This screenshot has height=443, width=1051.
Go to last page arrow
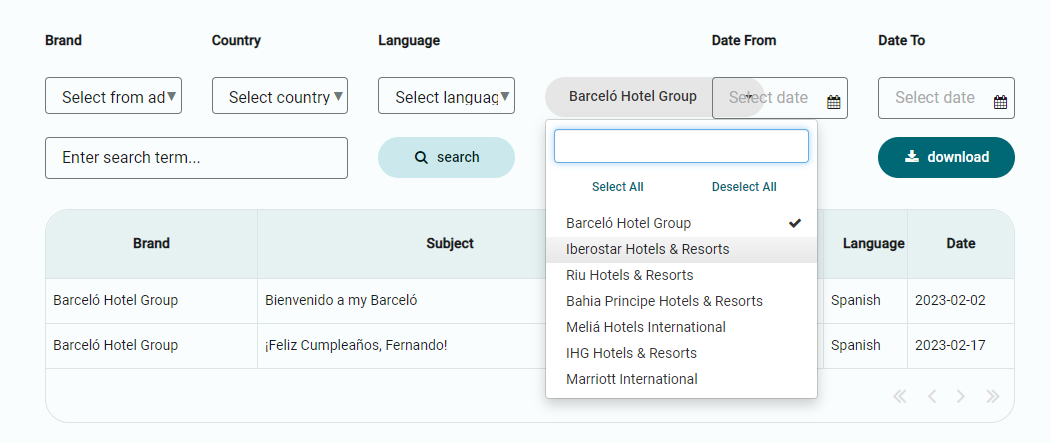tap(993, 396)
